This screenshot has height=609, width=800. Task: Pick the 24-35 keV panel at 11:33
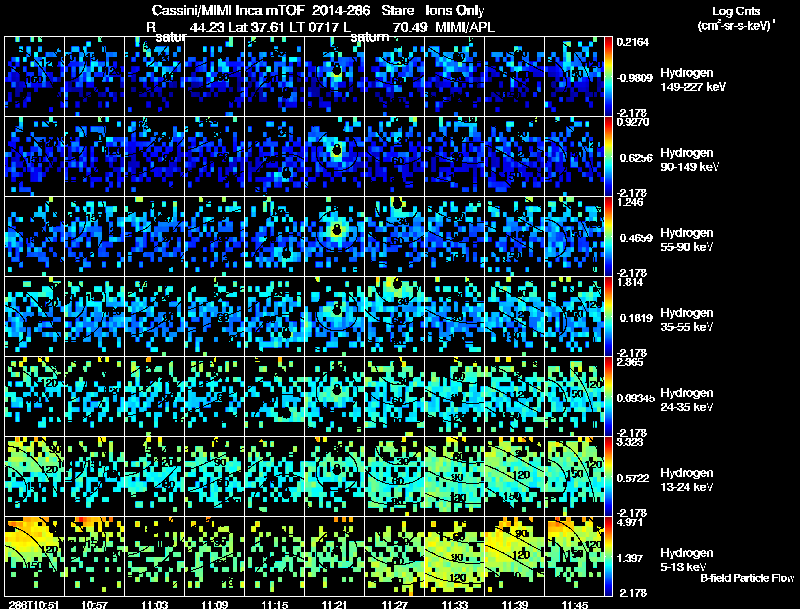click(x=454, y=396)
